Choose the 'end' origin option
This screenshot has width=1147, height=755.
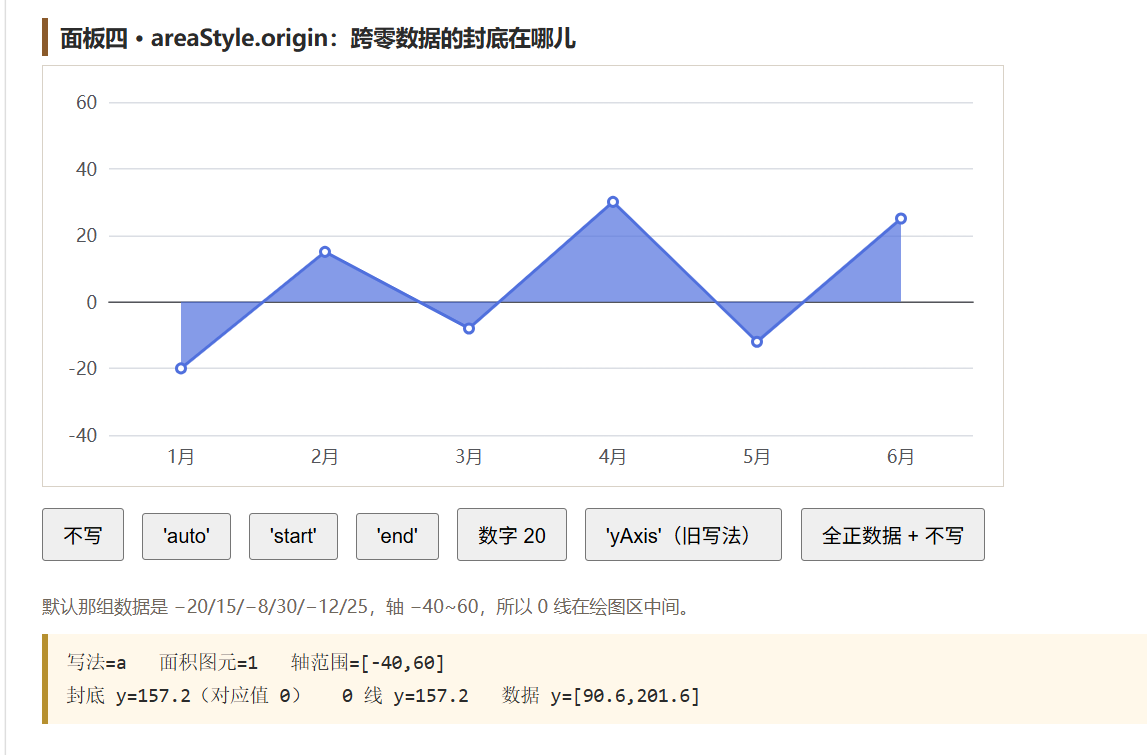pyautogui.click(x=397, y=536)
